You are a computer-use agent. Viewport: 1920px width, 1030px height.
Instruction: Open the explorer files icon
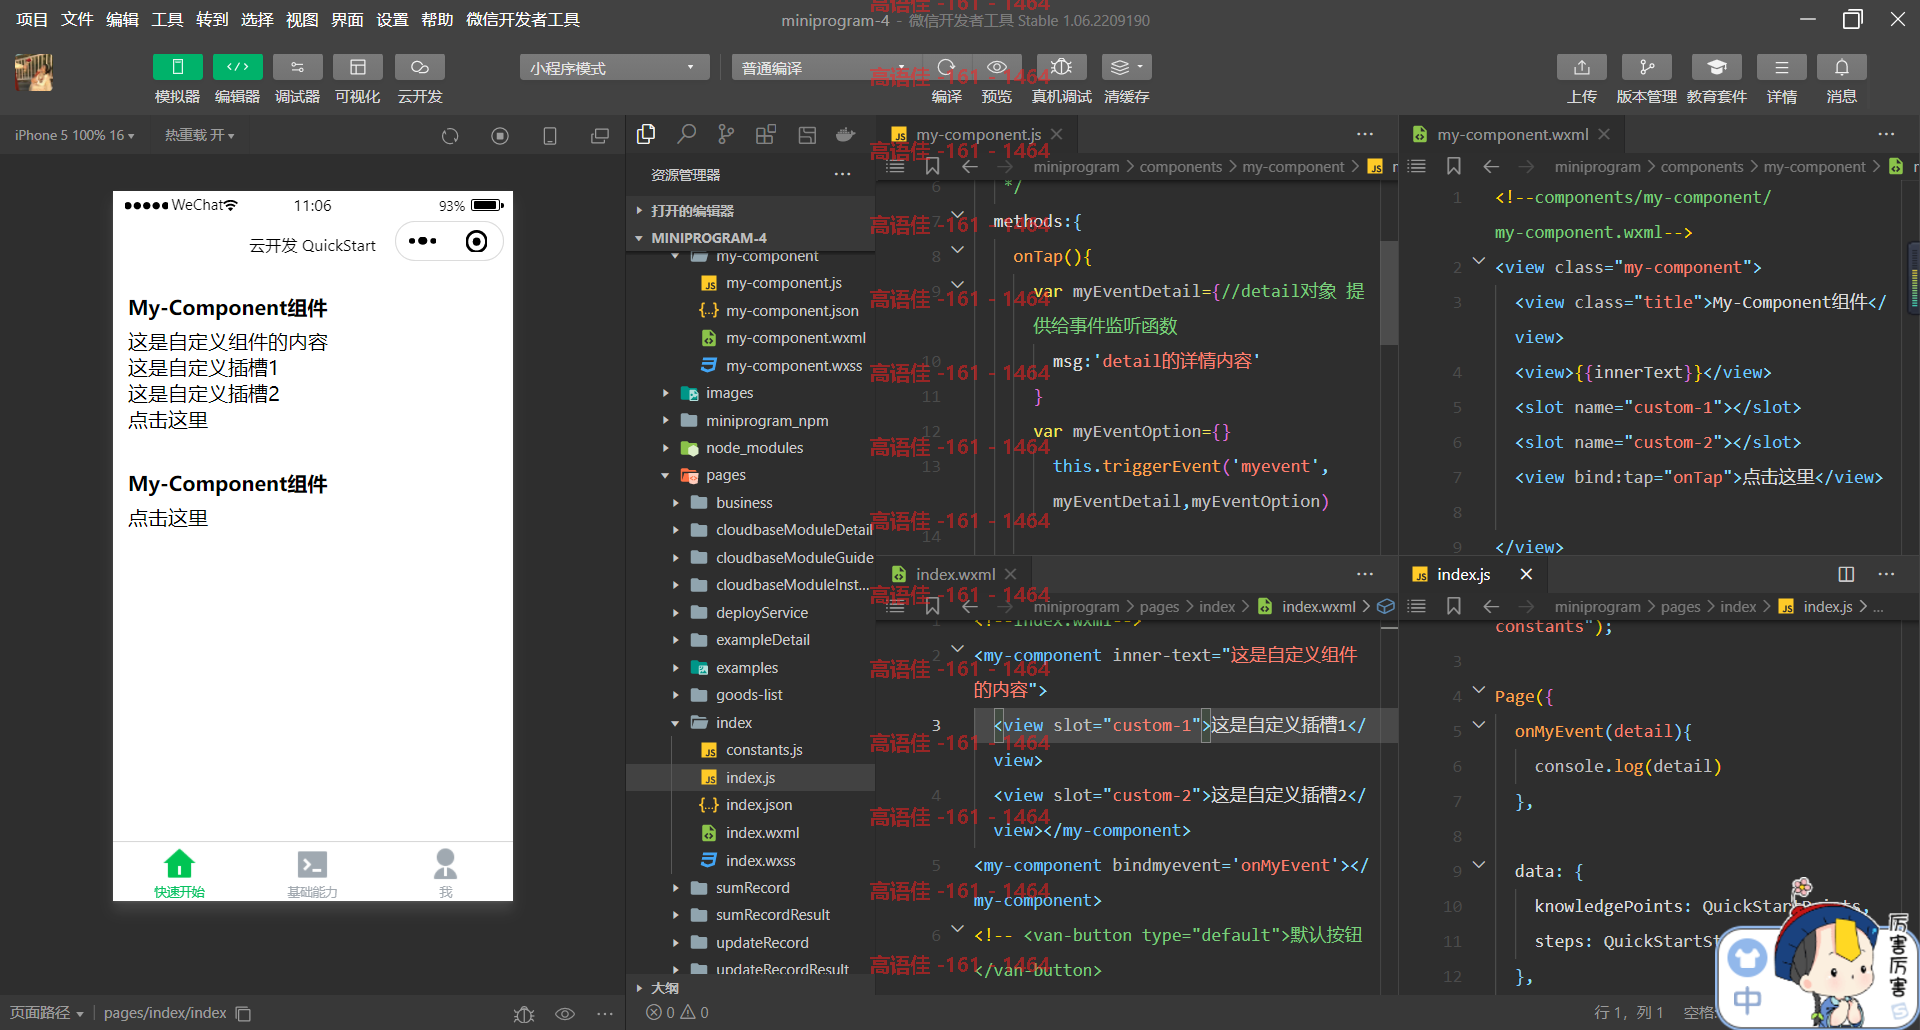click(646, 134)
